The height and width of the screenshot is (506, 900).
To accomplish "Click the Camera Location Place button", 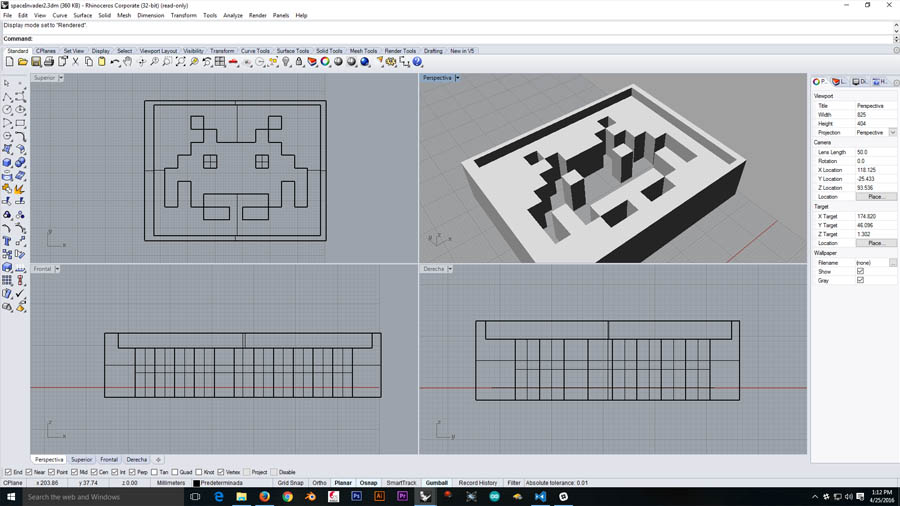I will [875, 197].
